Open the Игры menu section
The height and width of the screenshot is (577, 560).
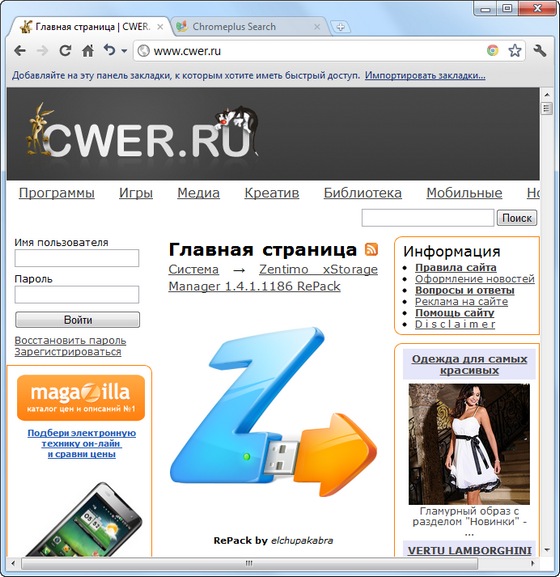click(136, 193)
